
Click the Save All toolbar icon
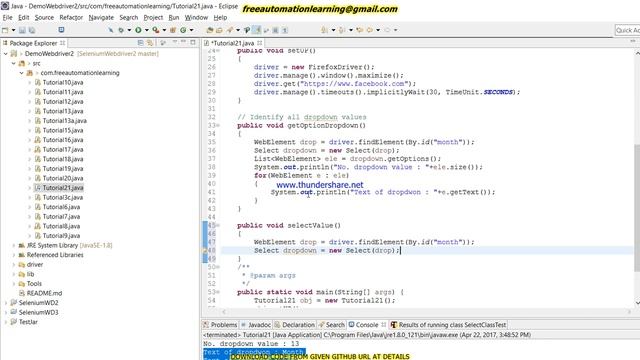32,30
